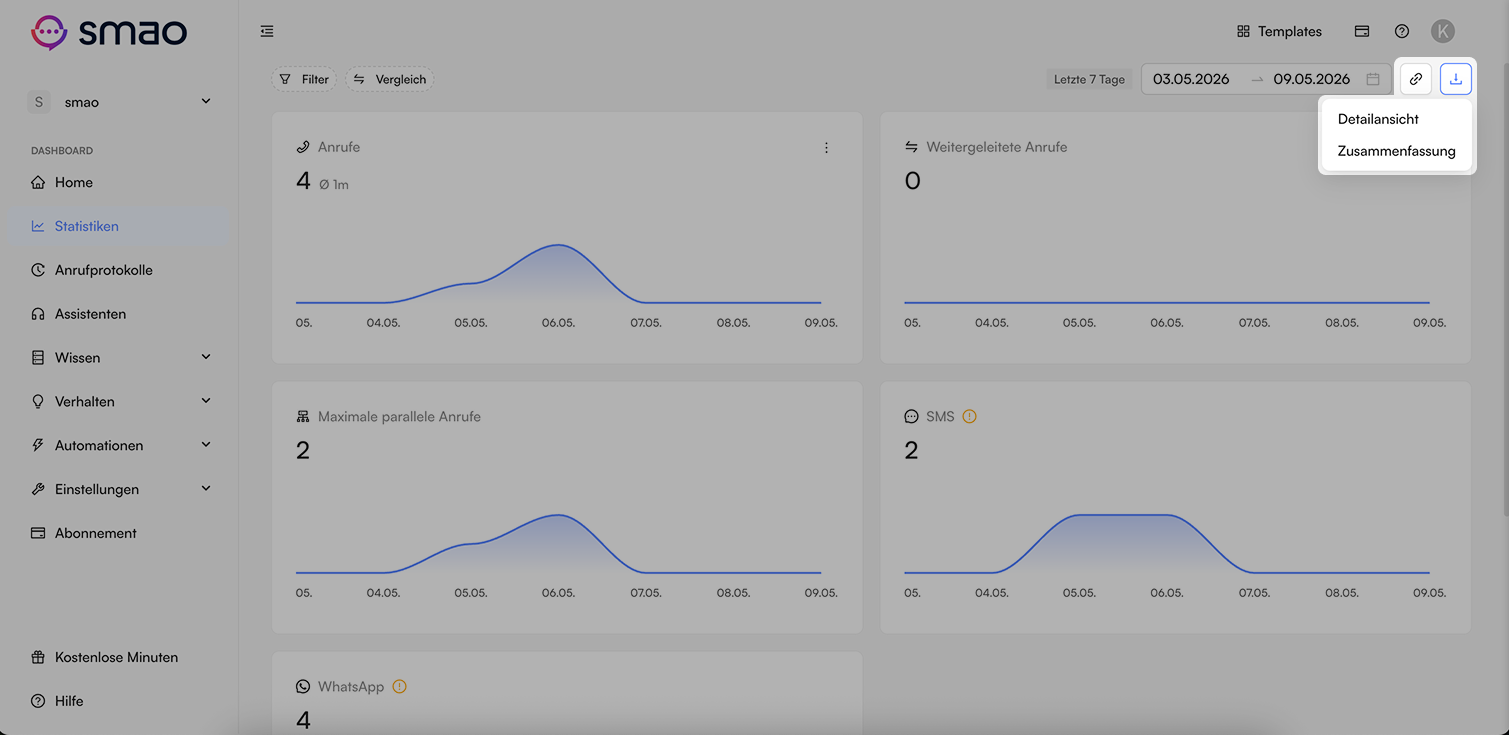The height and width of the screenshot is (735, 1509).
Task: Click the phone icon on the Anrufe card
Action: pos(303,147)
